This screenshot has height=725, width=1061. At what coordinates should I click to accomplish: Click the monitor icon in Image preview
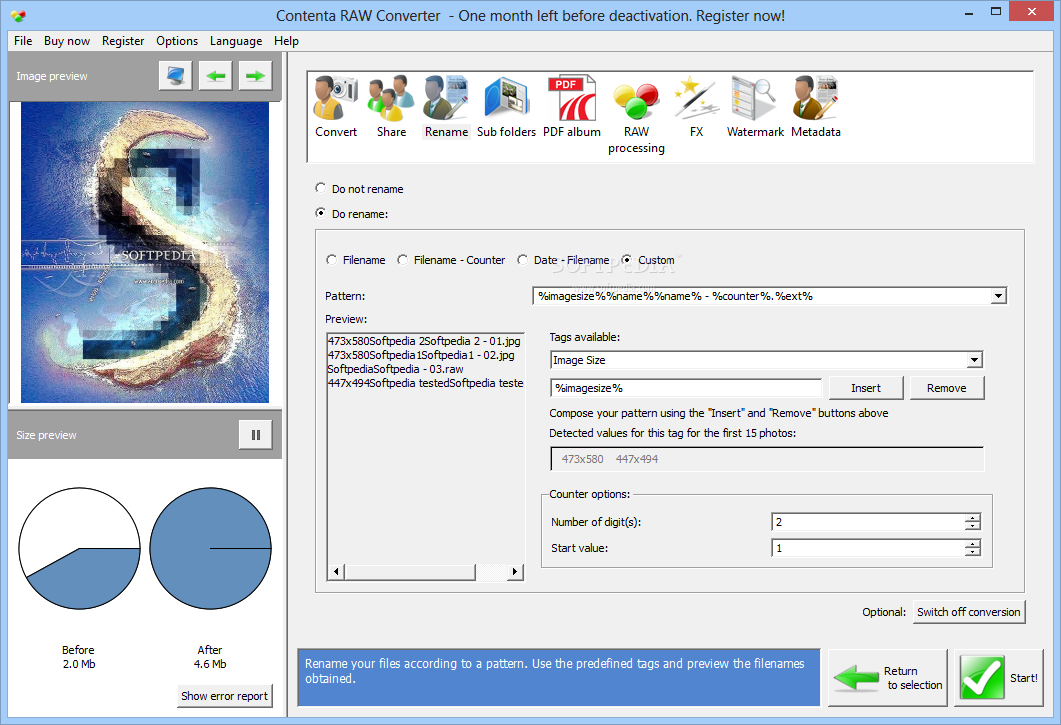pyautogui.click(x=176, y=76)
